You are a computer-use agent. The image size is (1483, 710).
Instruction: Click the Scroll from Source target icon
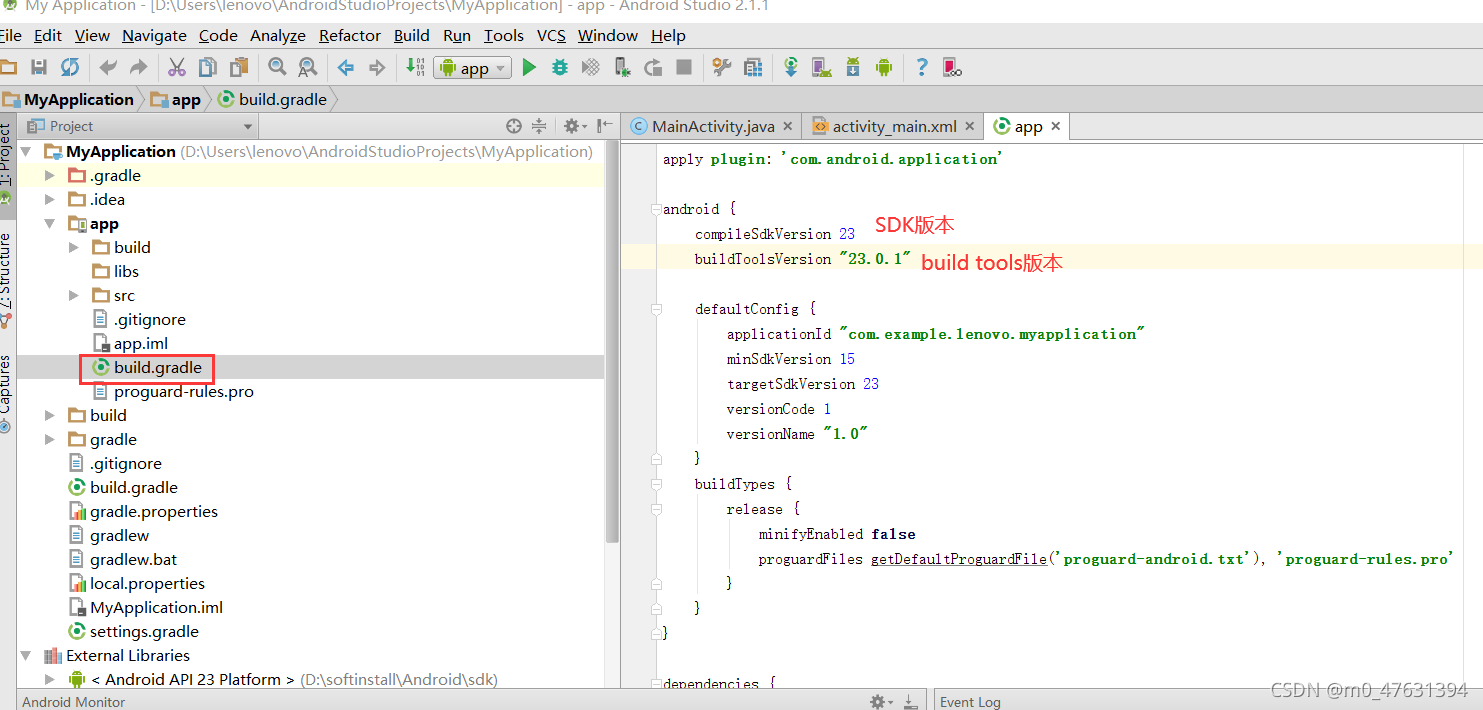tap(514, 126)
